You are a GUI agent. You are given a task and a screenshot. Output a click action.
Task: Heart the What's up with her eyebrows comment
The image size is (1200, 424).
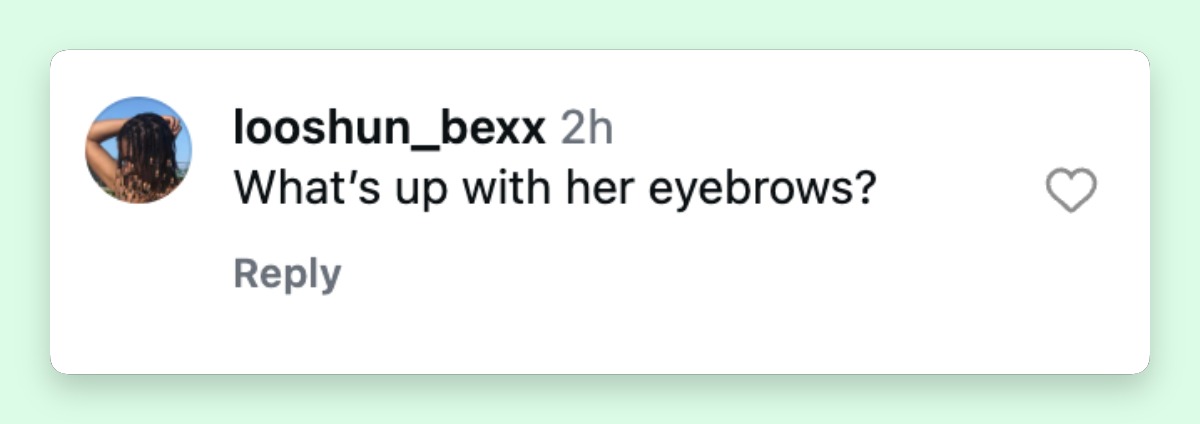point(1071,190)
